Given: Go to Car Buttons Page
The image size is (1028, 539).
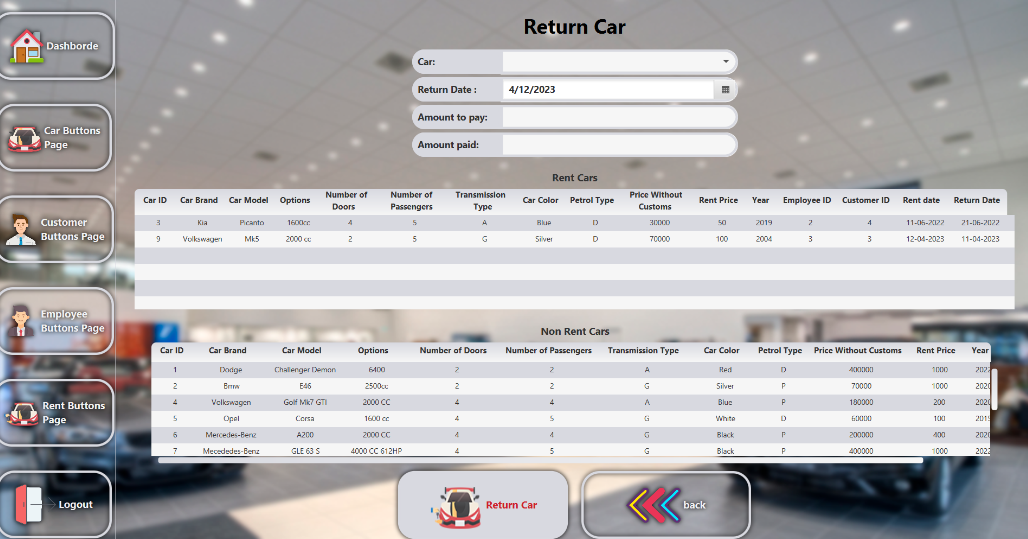Looking at the screenshot, I should coord(72,138).
